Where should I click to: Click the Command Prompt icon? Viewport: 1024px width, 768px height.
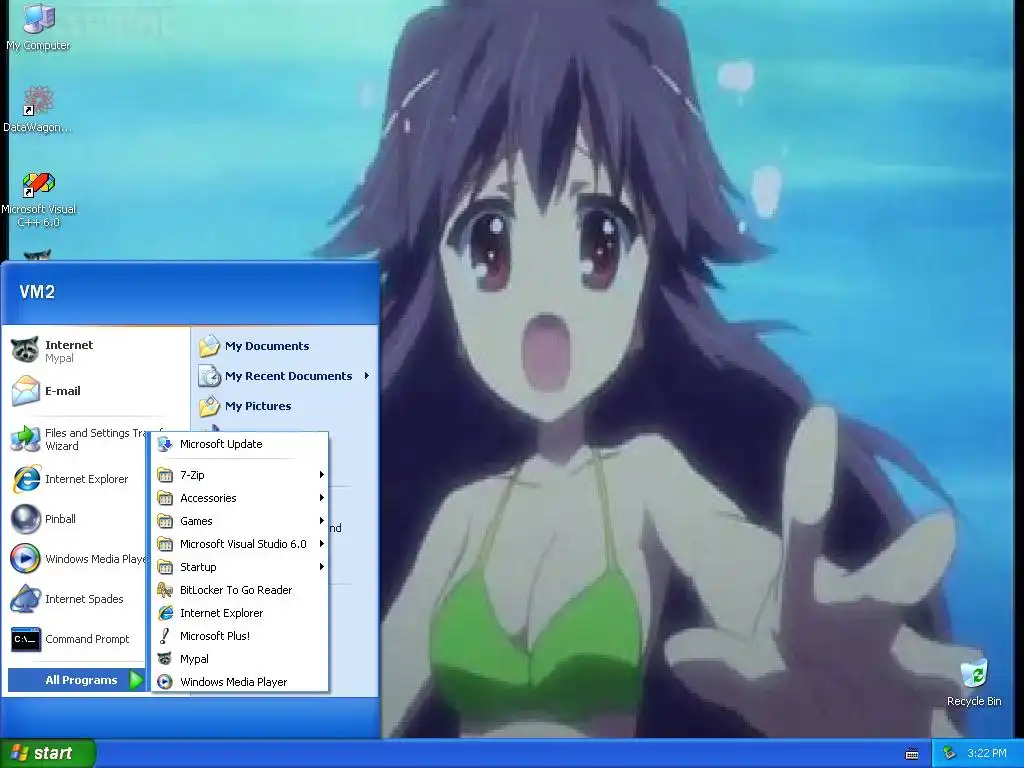[25, 639]
